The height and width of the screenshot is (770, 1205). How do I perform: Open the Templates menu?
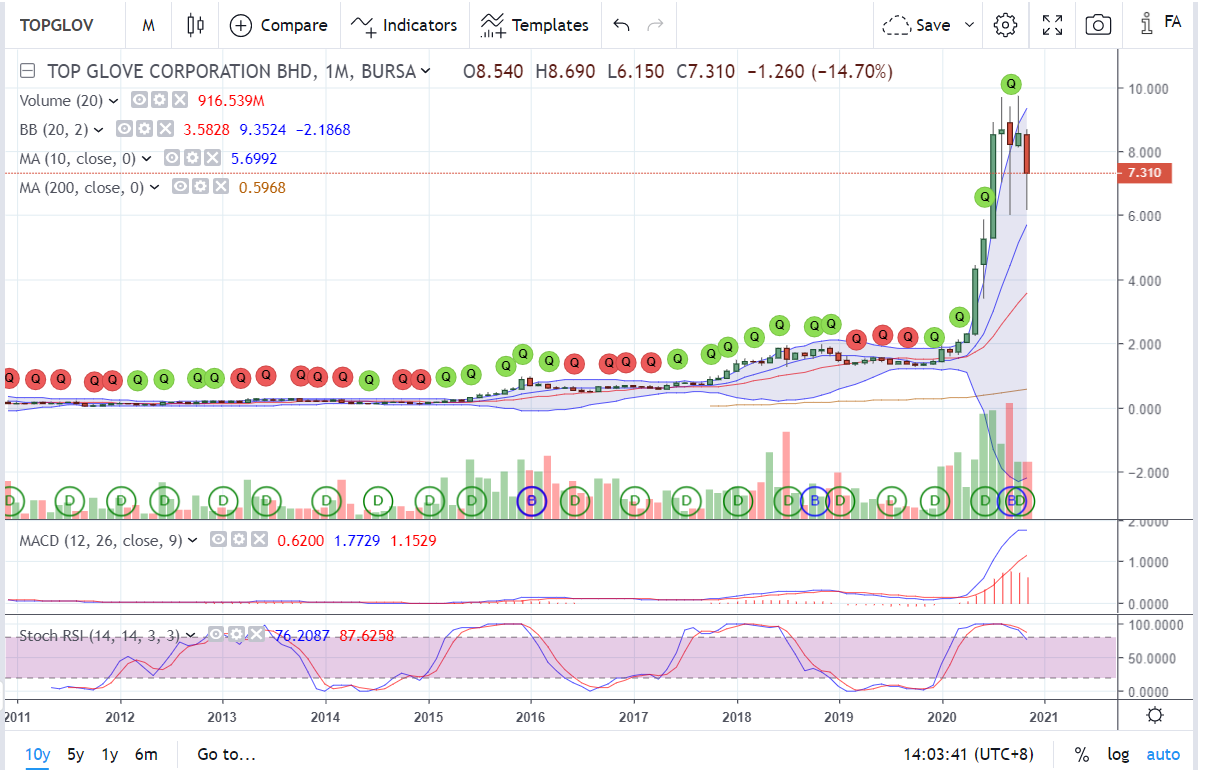tap(535, 24)
